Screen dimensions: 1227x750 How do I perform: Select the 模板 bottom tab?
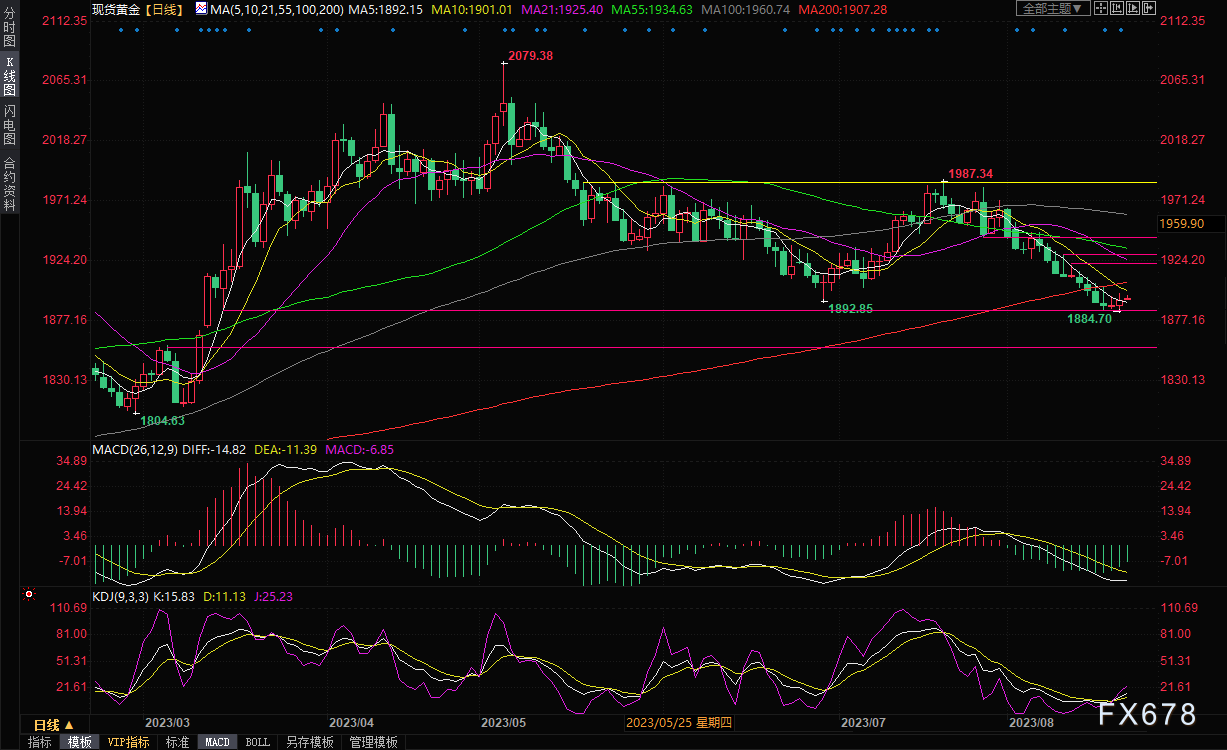[80, 742]
